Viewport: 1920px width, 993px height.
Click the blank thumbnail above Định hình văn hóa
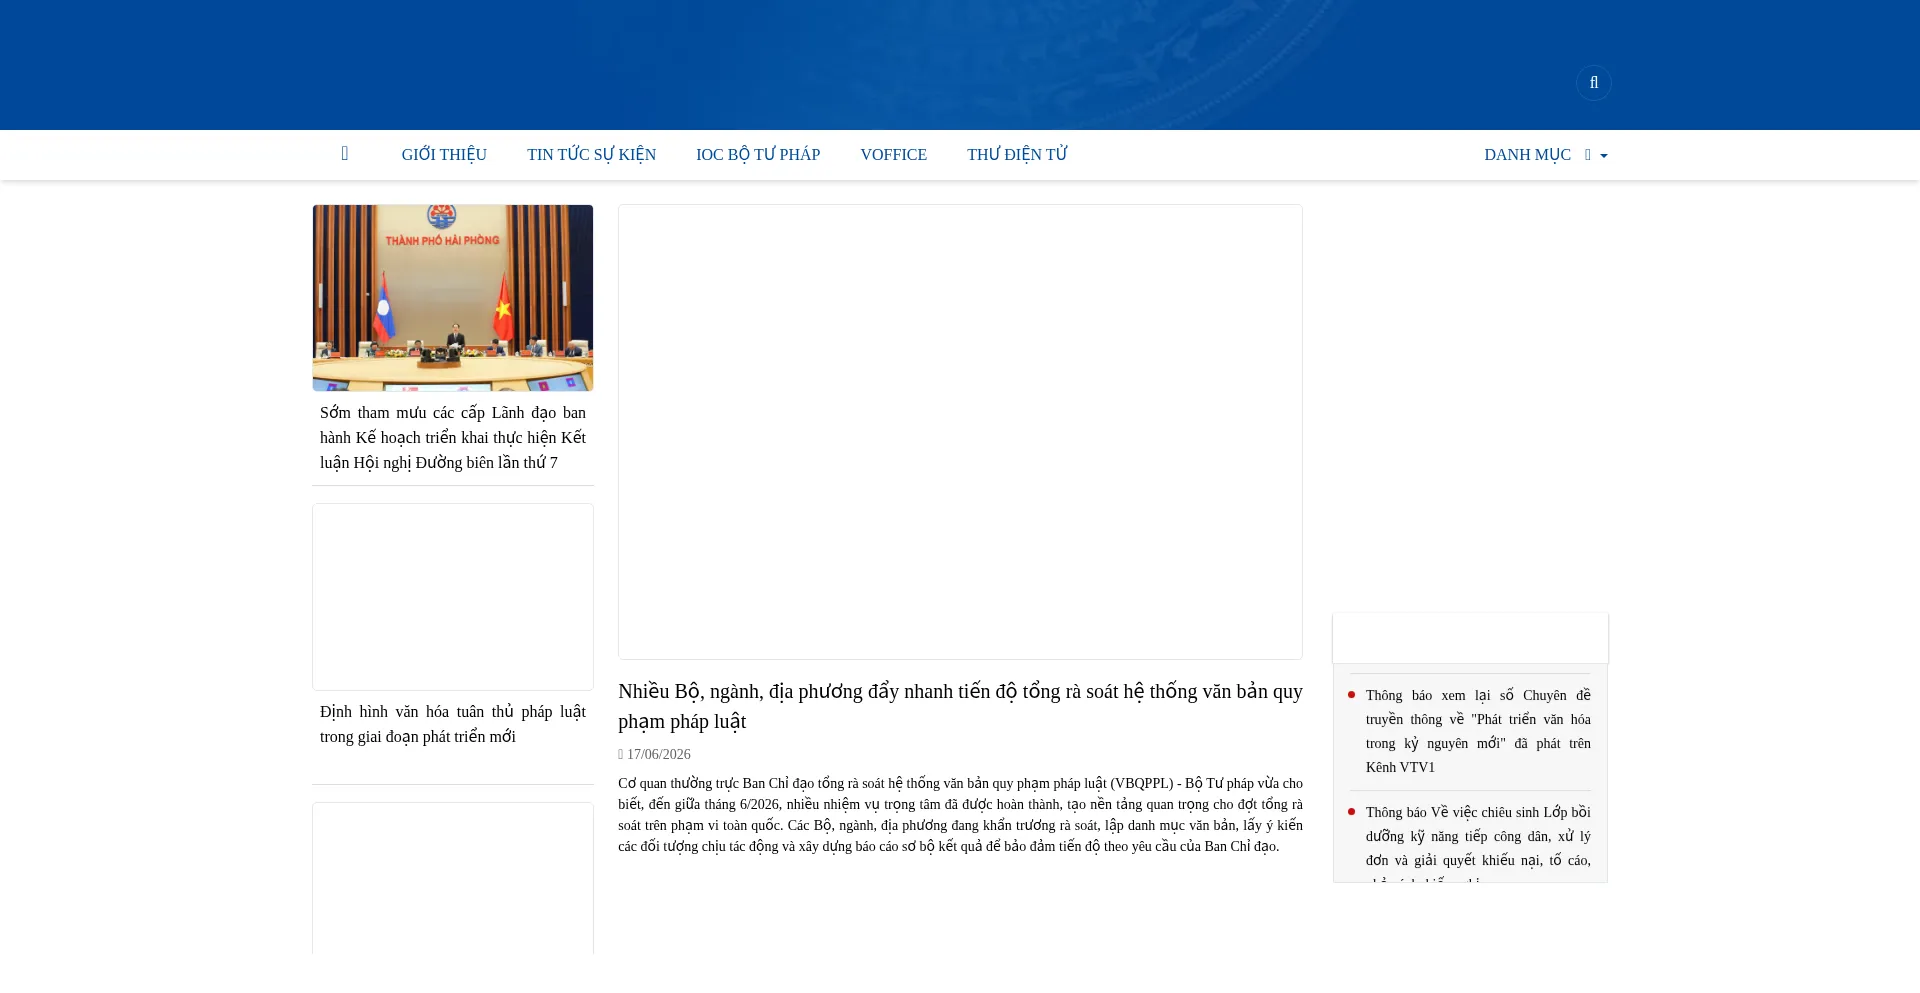(x=453, y=597)
